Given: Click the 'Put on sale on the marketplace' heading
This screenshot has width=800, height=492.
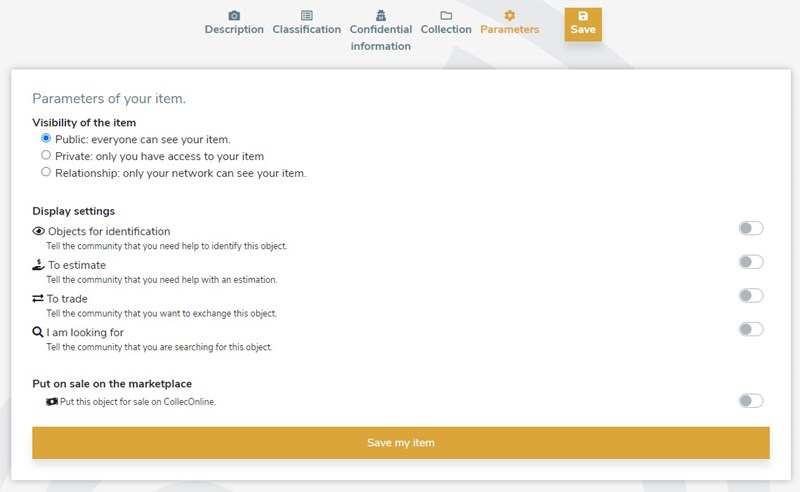Looking at the screenshot, I should (112, 384).
